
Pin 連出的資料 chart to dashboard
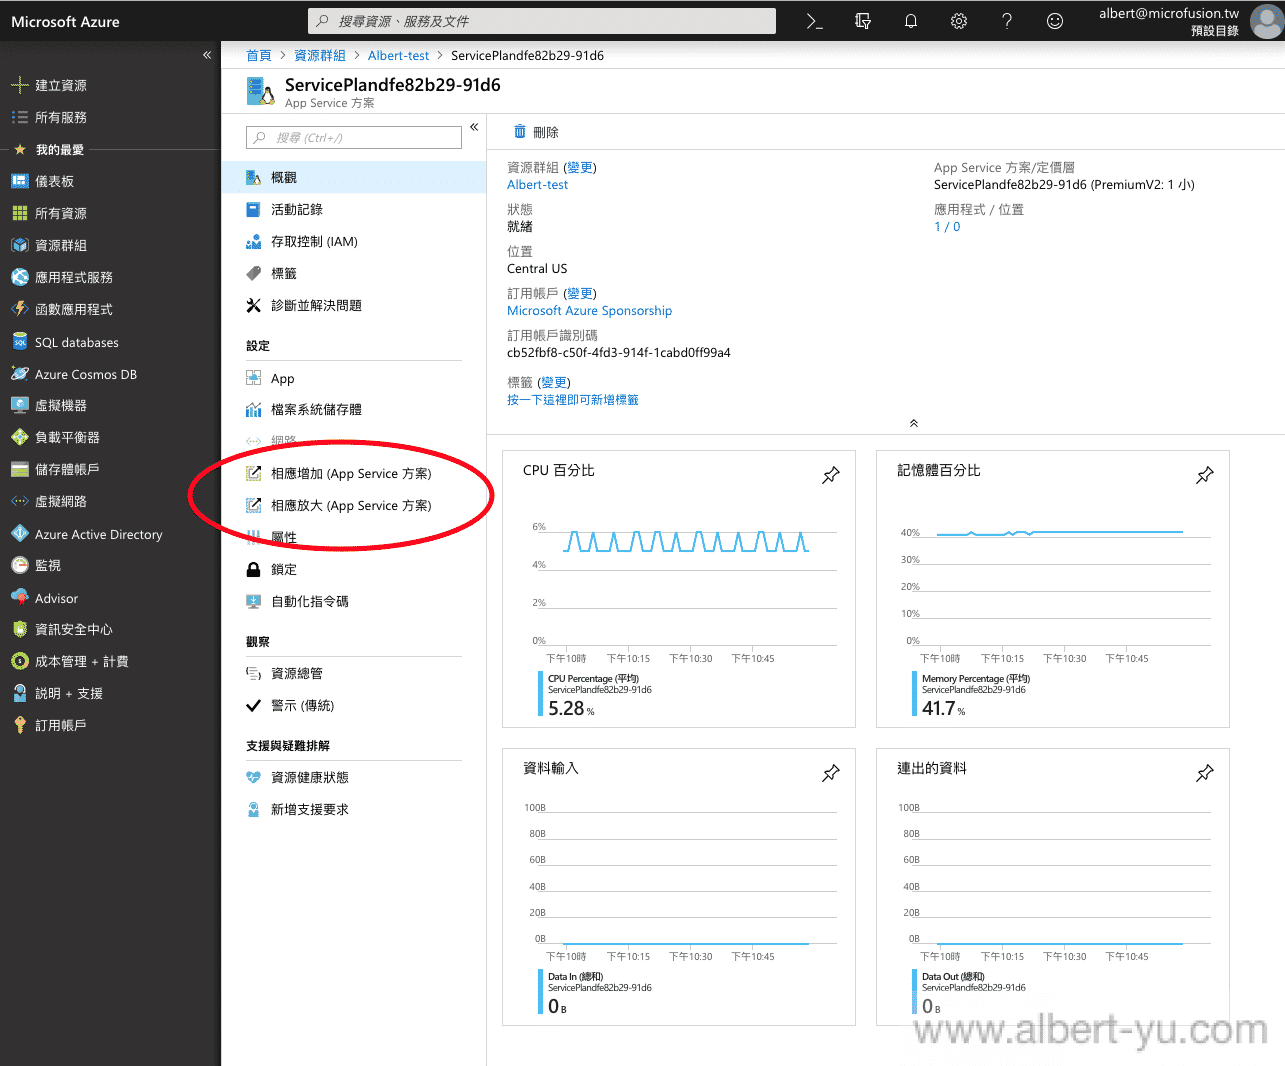[1205, 773]
